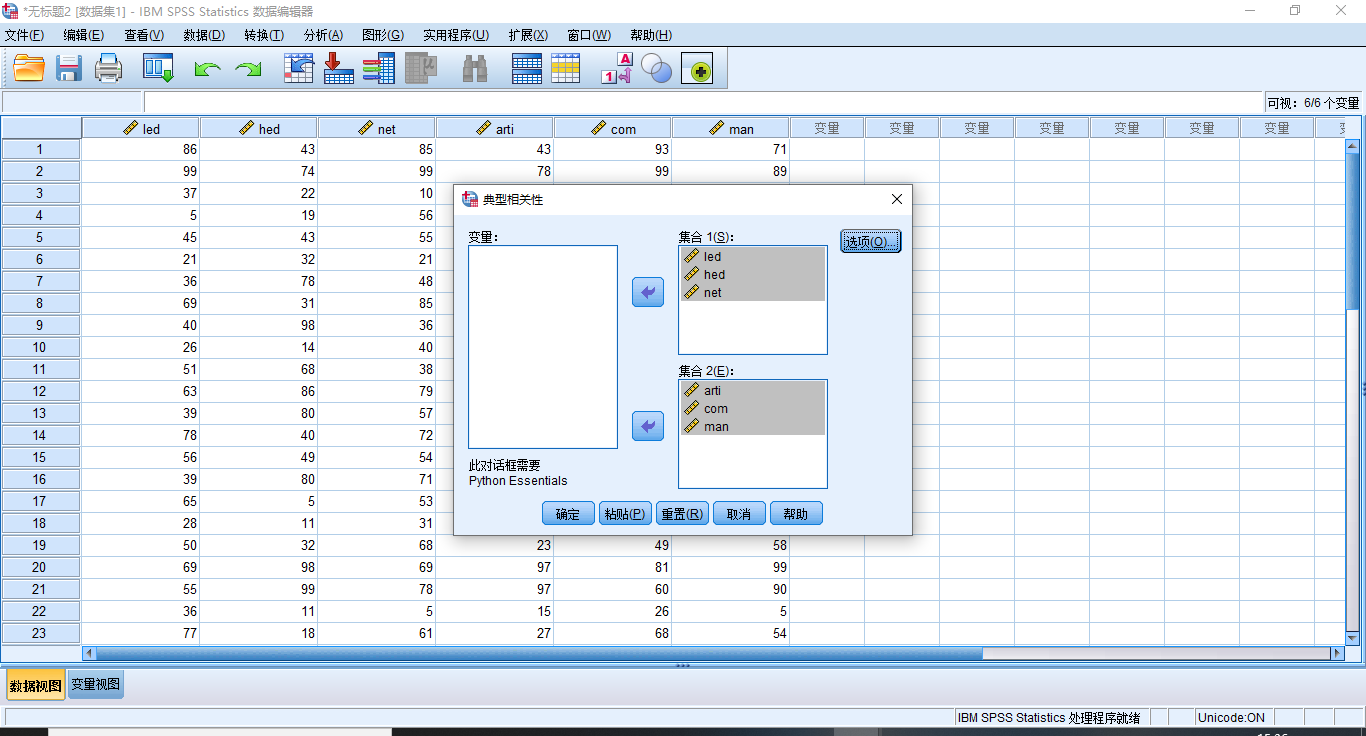Open data document folder icon

29,69
